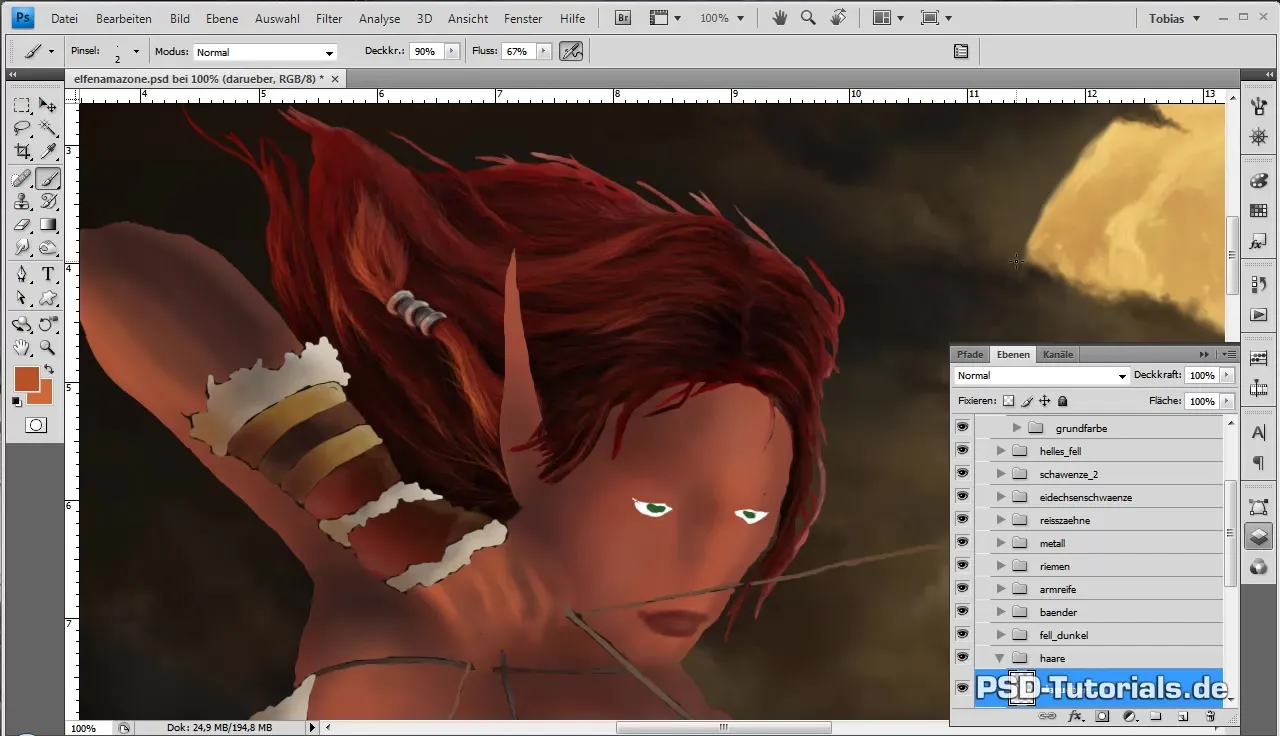Open the Auswahl menu
Viewport: 1280px width, 736px height.
278,19
